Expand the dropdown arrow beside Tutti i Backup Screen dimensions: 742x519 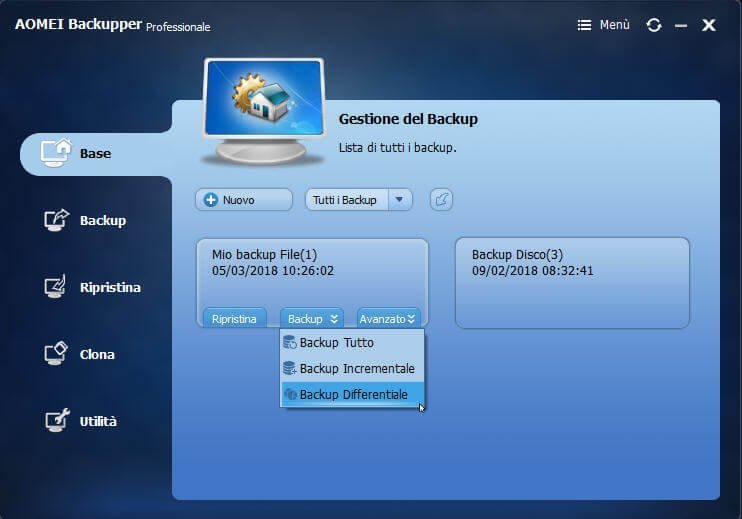click(400, 200)
